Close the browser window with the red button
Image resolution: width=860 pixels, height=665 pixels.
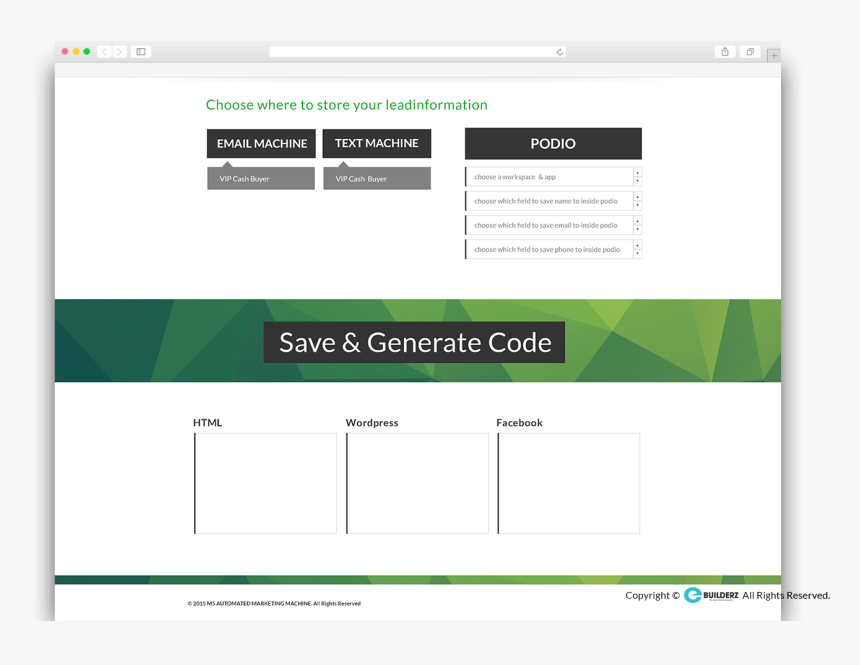[x=65, y=52]
